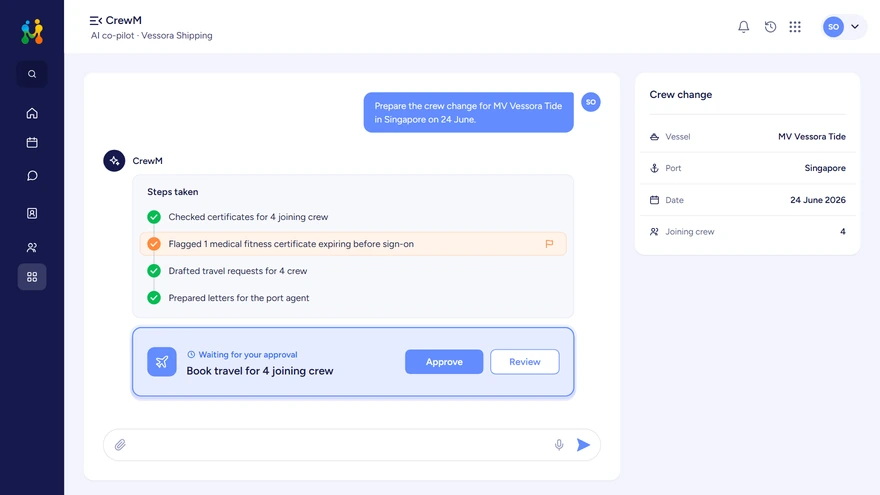Click the vessel value MV Vessora Tide
Image resolution: width=880 pixels, height=495 pixels.
coord(812,136)
